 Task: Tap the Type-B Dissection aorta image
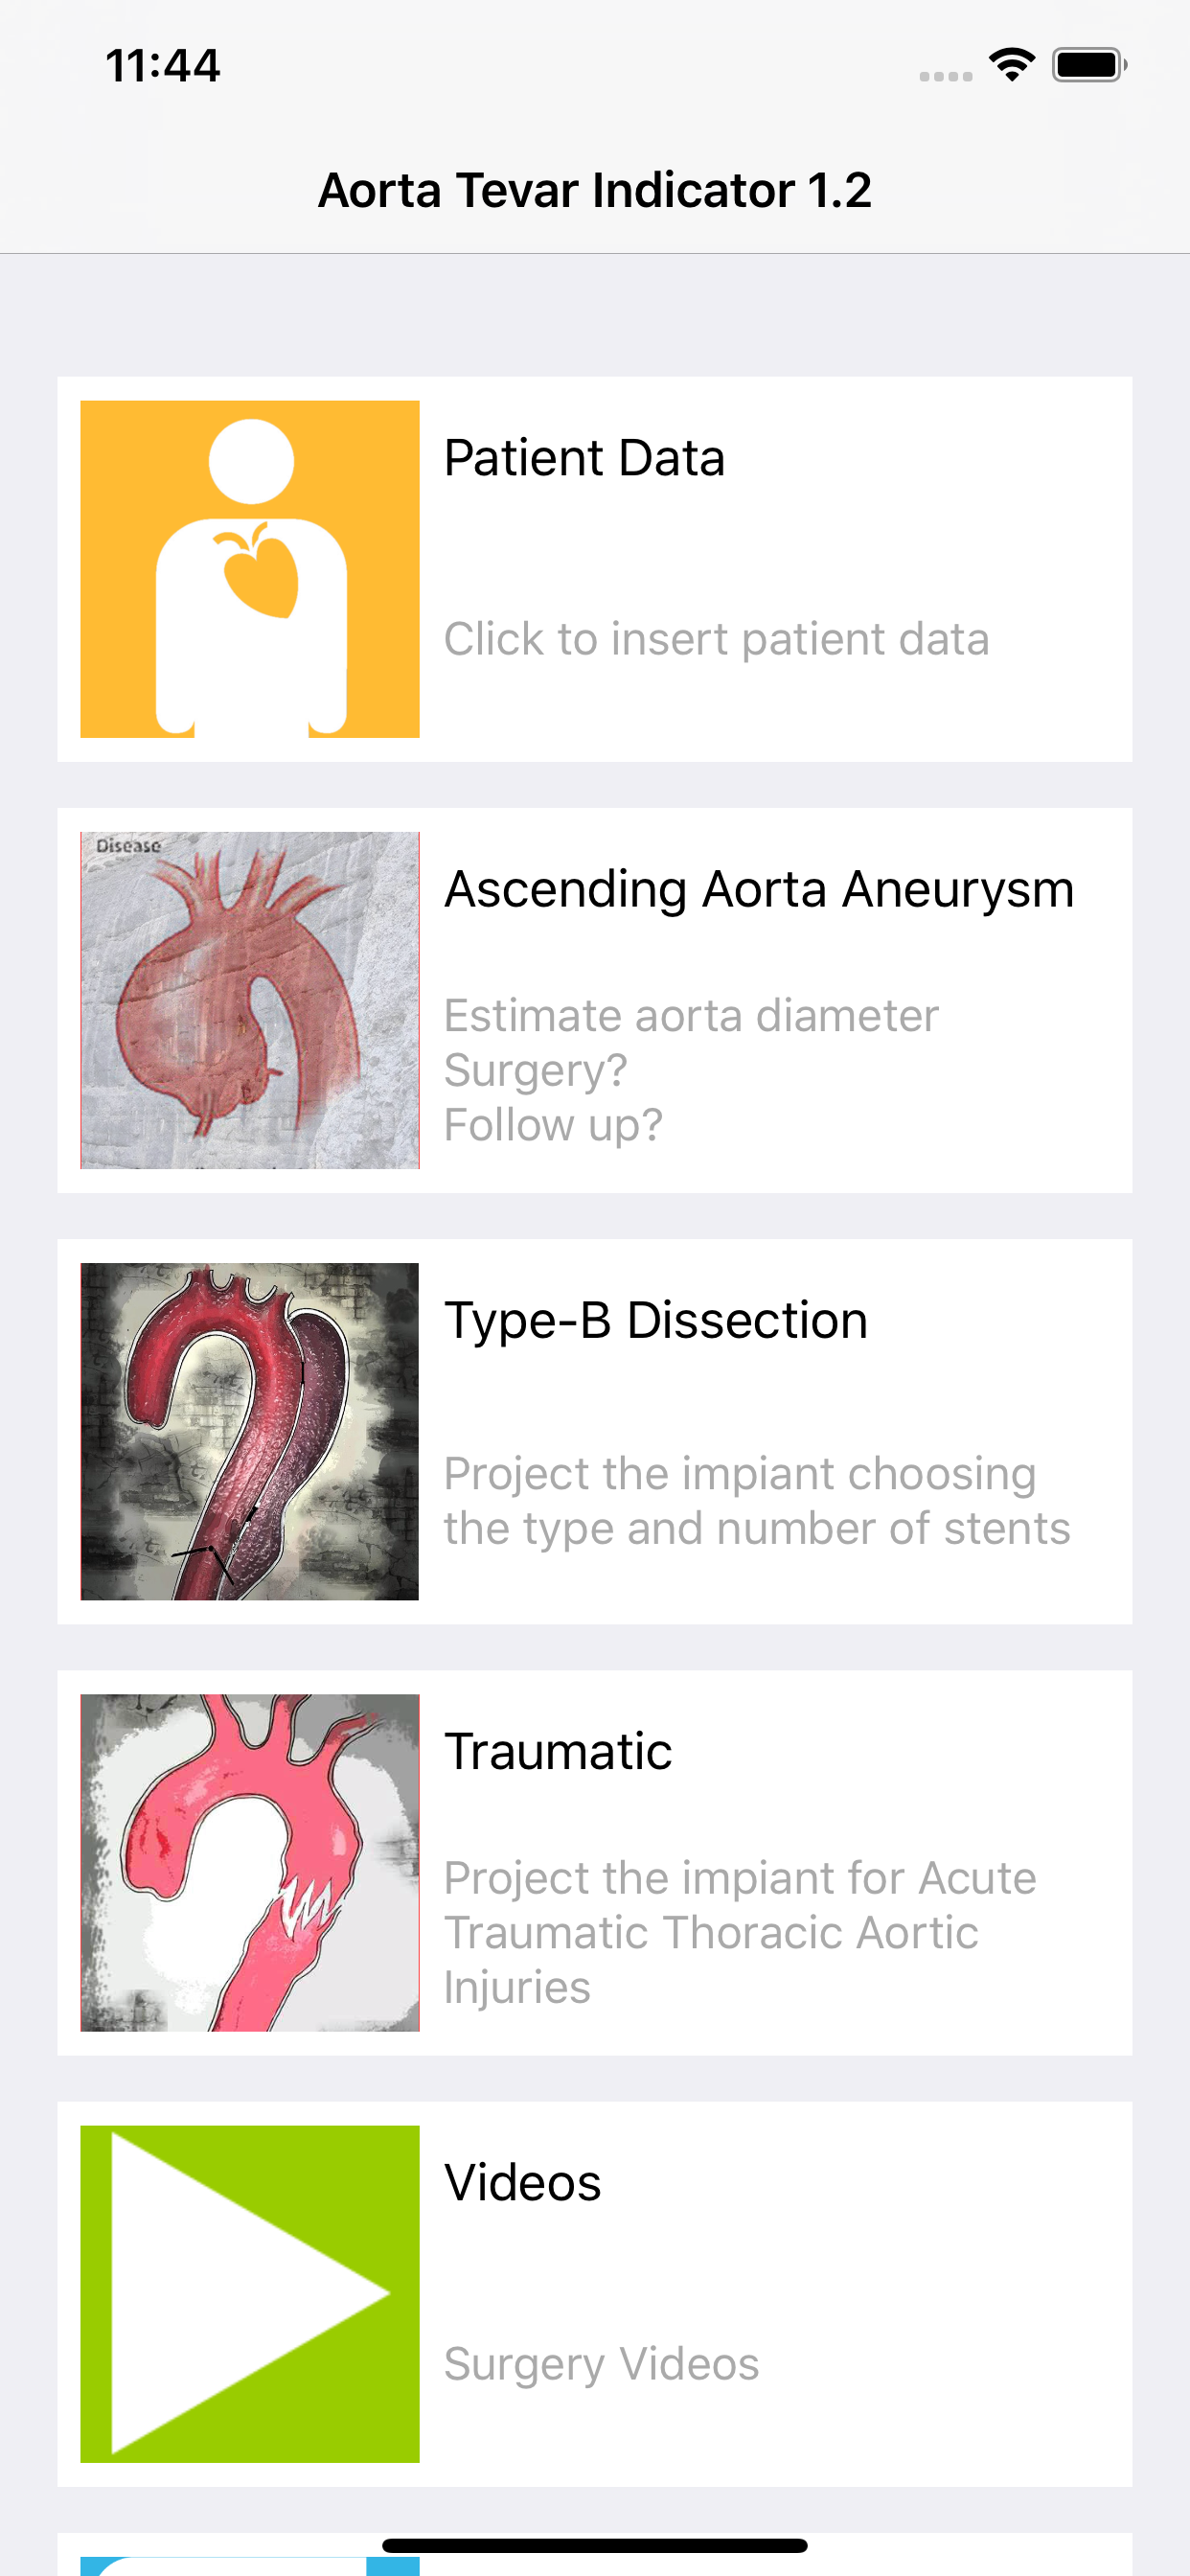[x=250, y=1431]
